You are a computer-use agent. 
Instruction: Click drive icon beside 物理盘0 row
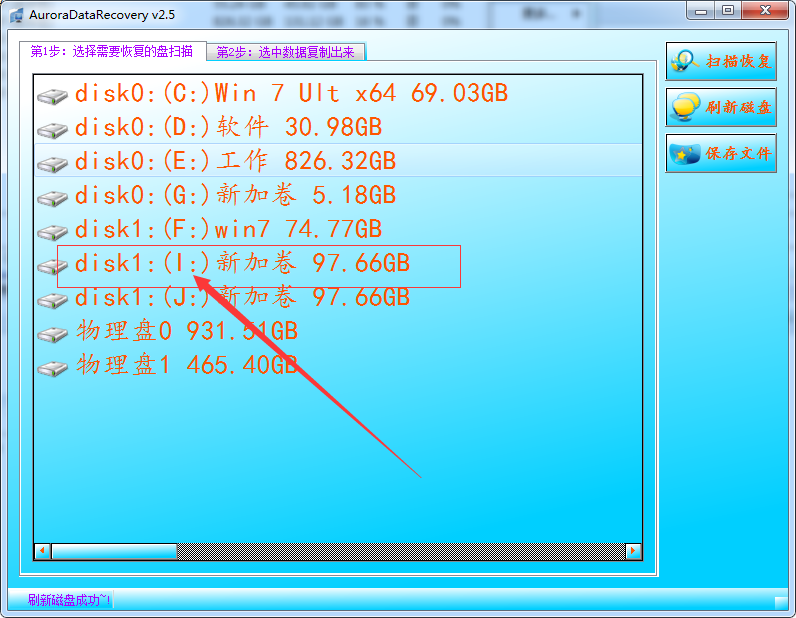[52, 334]
